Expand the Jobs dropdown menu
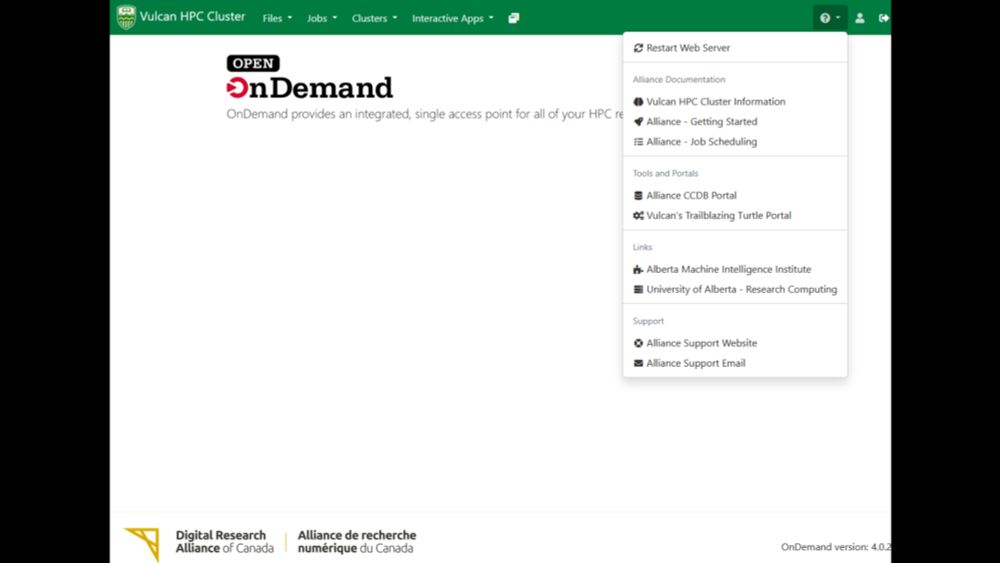This screenshot has width=1000, height=563. pyautogui.click(x=321, y=18)
